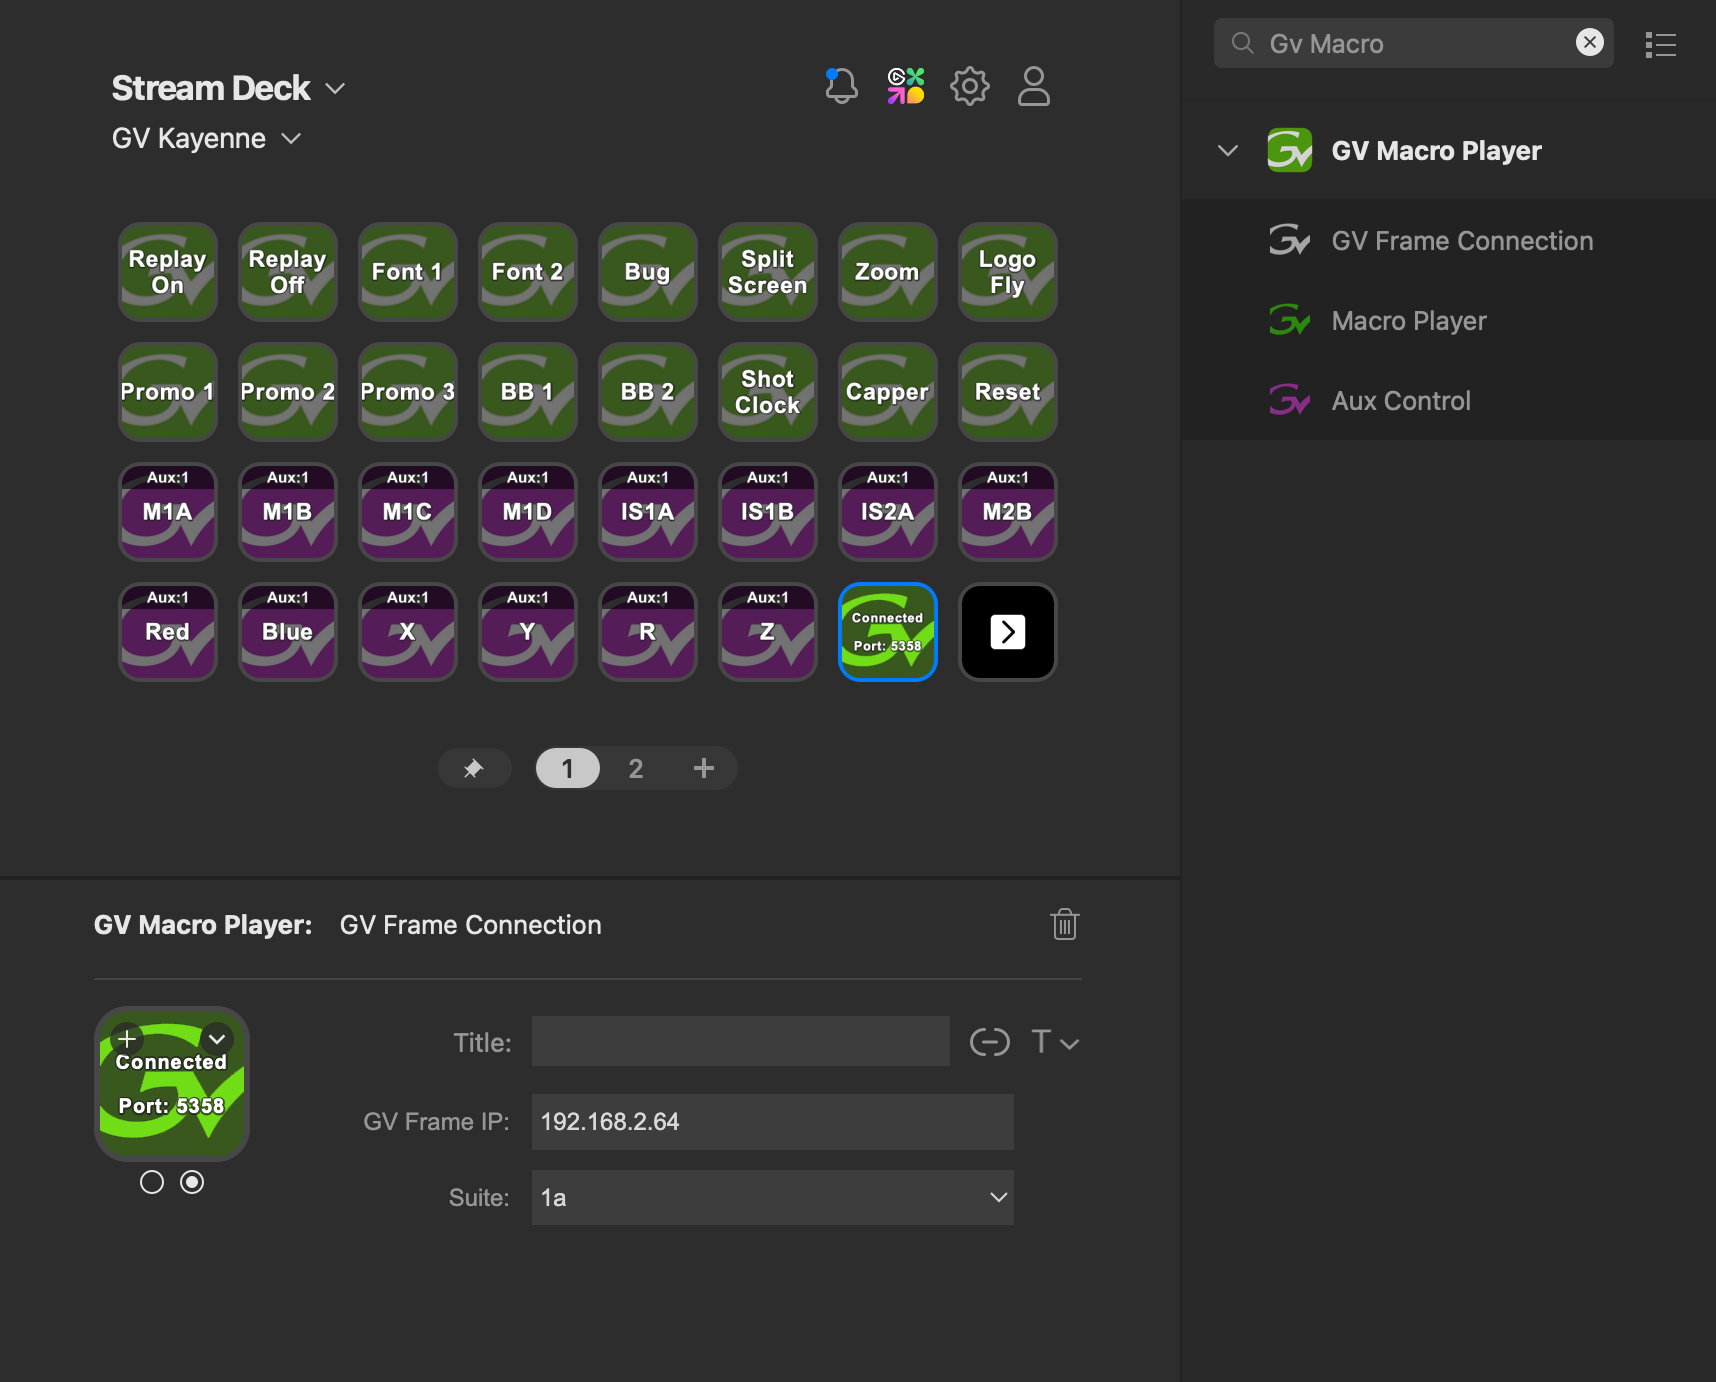Select the Logo Fly key
Viewport: 1716px width, 1382px height.
coord(1008,272)
